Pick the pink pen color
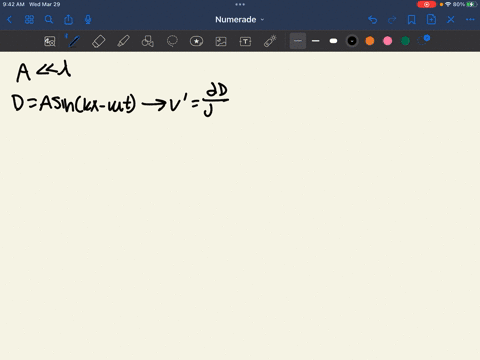Image resolution: width=480 pixels, height=360 pixels. (387, 41)
